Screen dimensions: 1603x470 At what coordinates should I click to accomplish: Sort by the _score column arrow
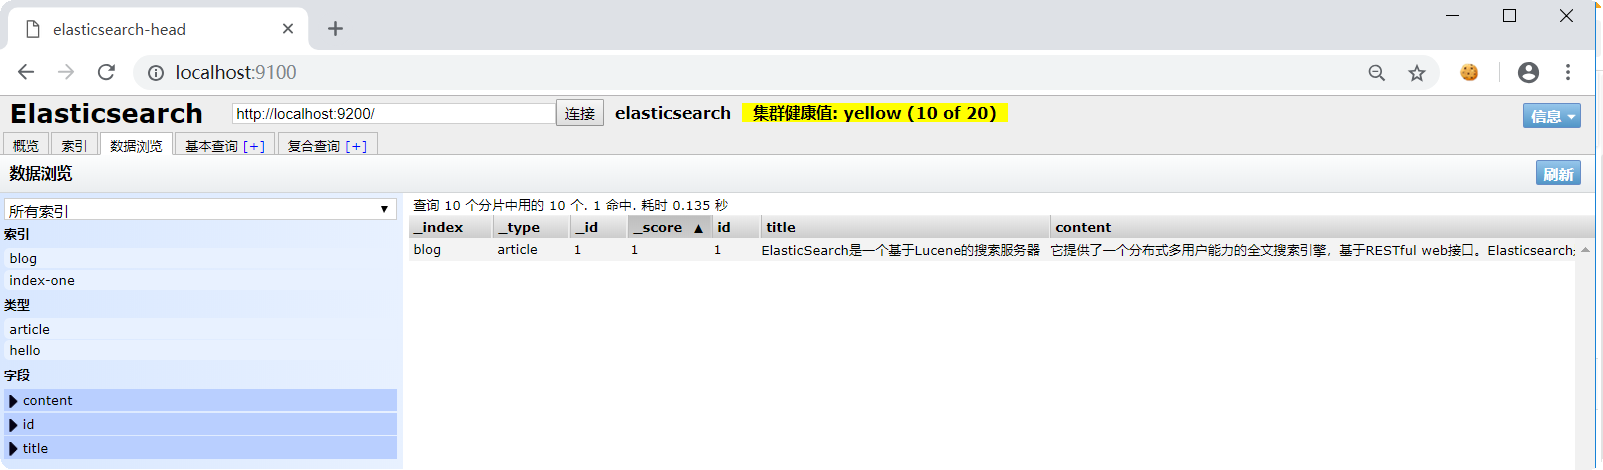click(x=698, y=228)
